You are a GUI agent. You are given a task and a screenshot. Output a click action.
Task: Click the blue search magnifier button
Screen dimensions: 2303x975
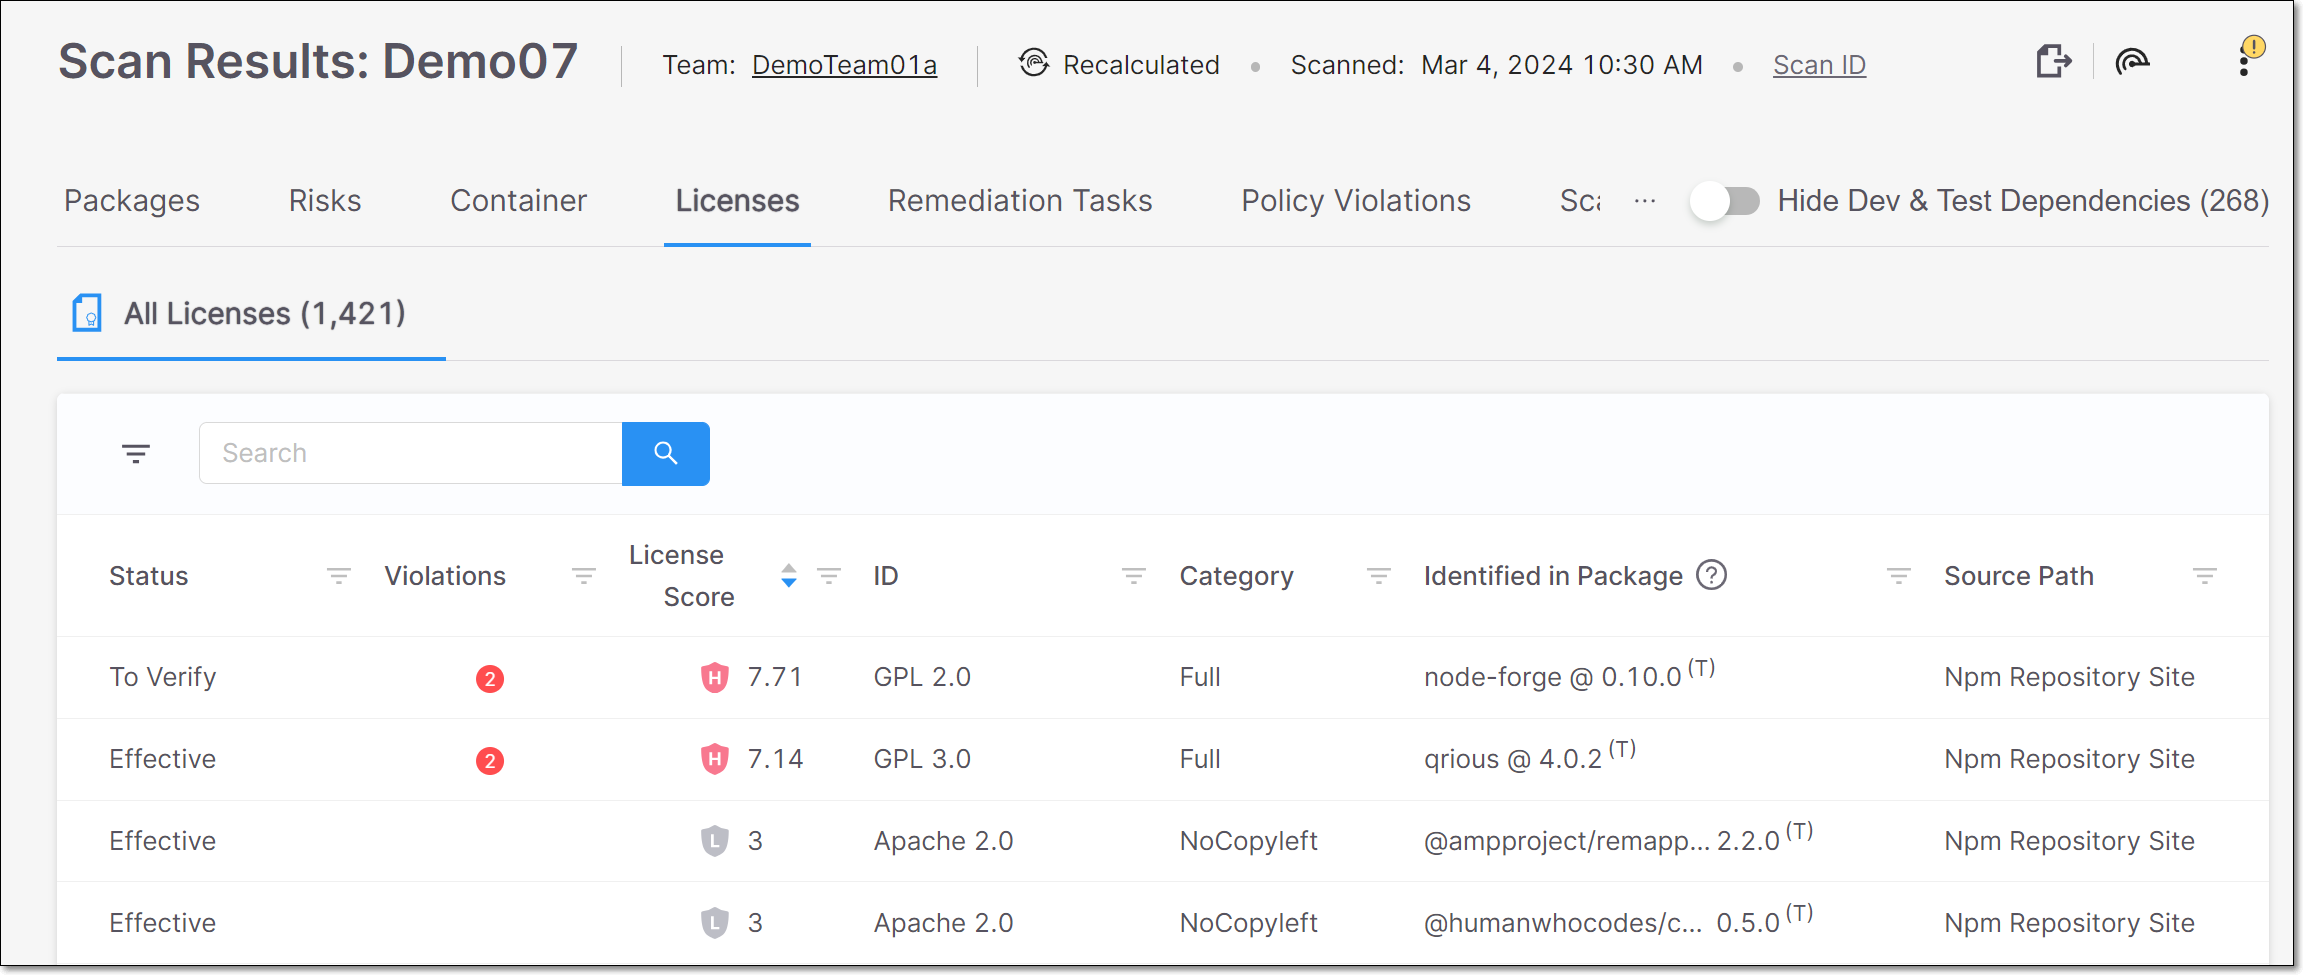point(666,454)
